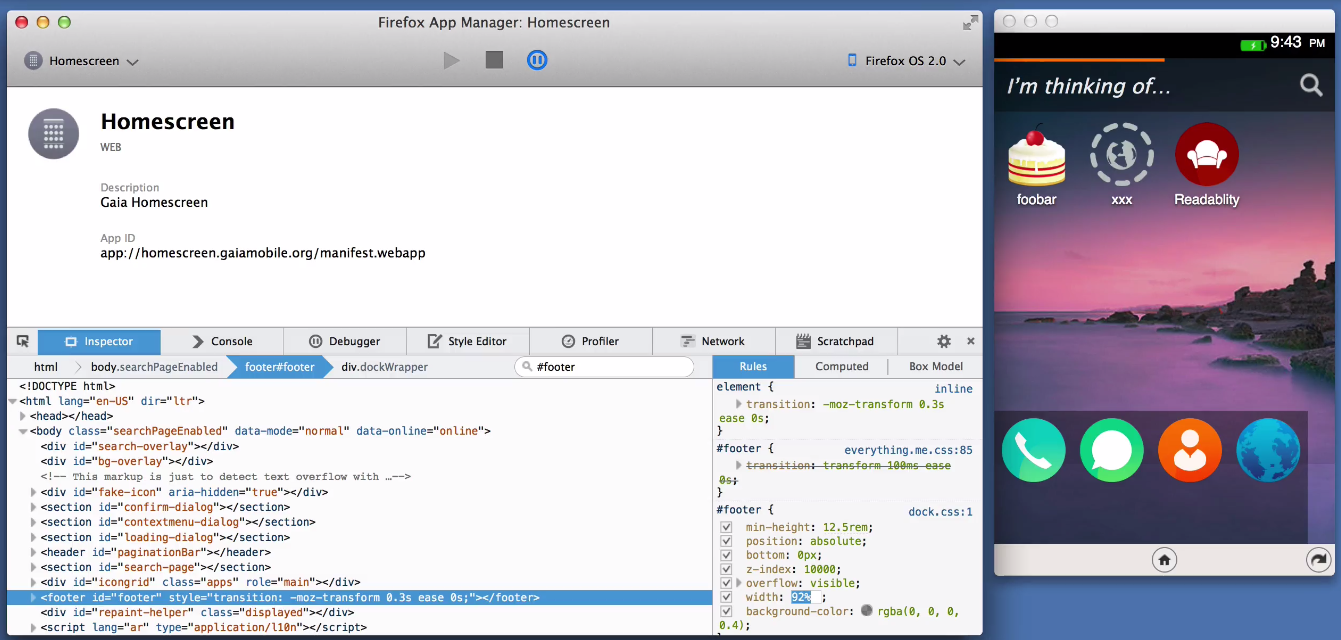Open the Phone dialer app in dock

pyautogui.click(x=1033, y=451)
